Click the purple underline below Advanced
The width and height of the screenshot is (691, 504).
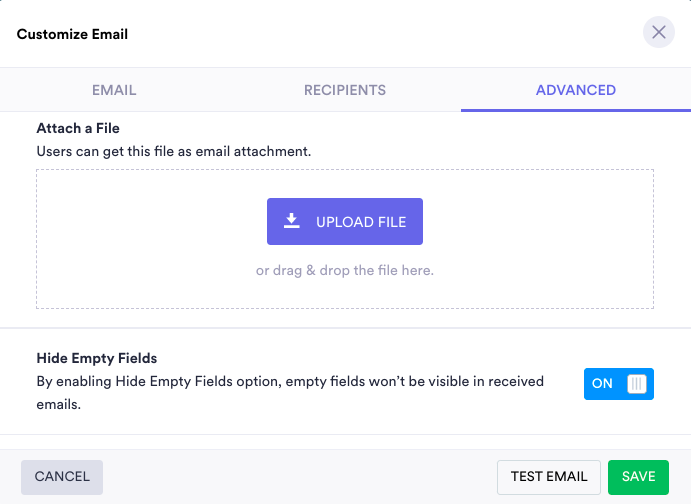pos(575,109)
